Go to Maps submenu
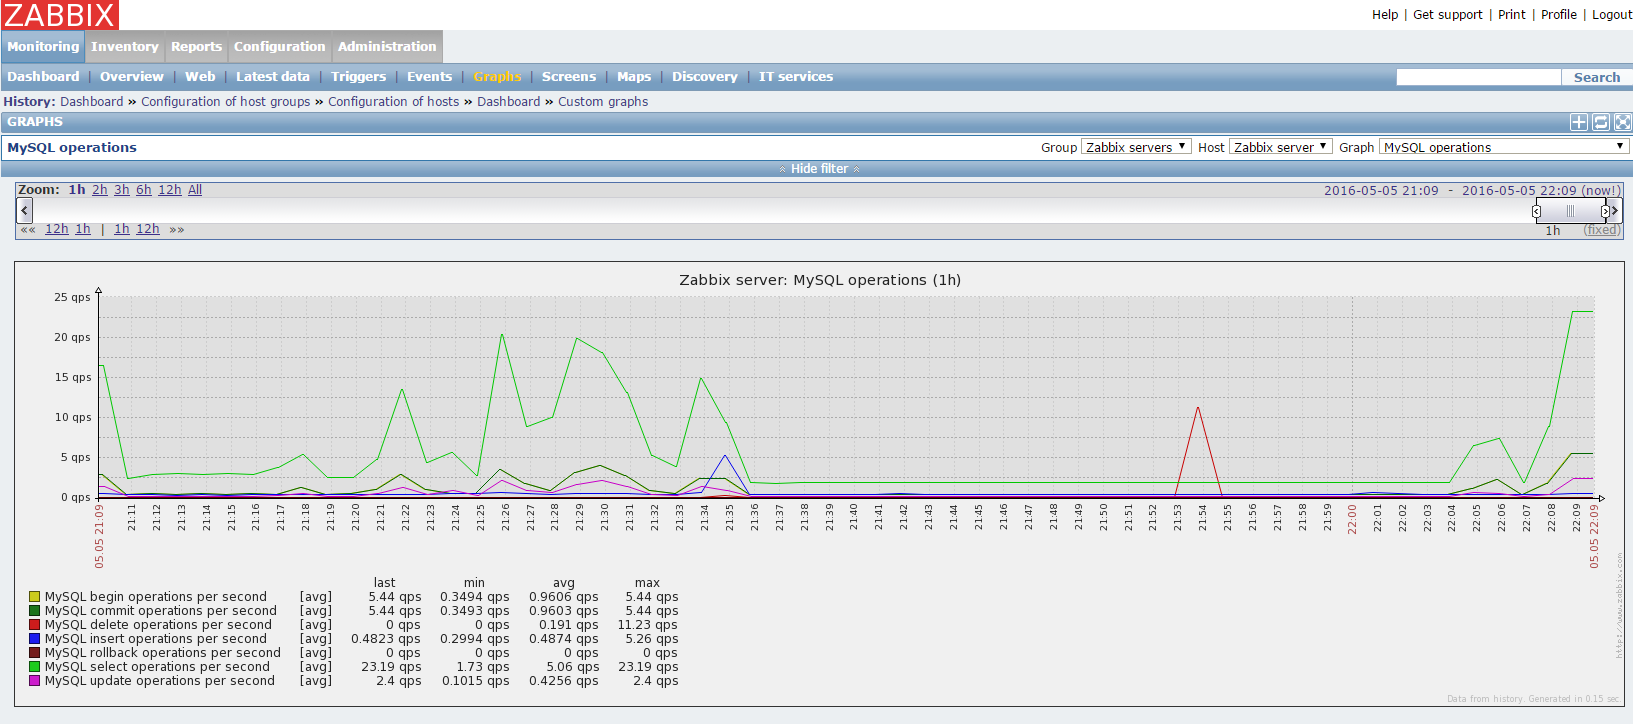Screen dimensions: 1633x724 tap(634, 77)
